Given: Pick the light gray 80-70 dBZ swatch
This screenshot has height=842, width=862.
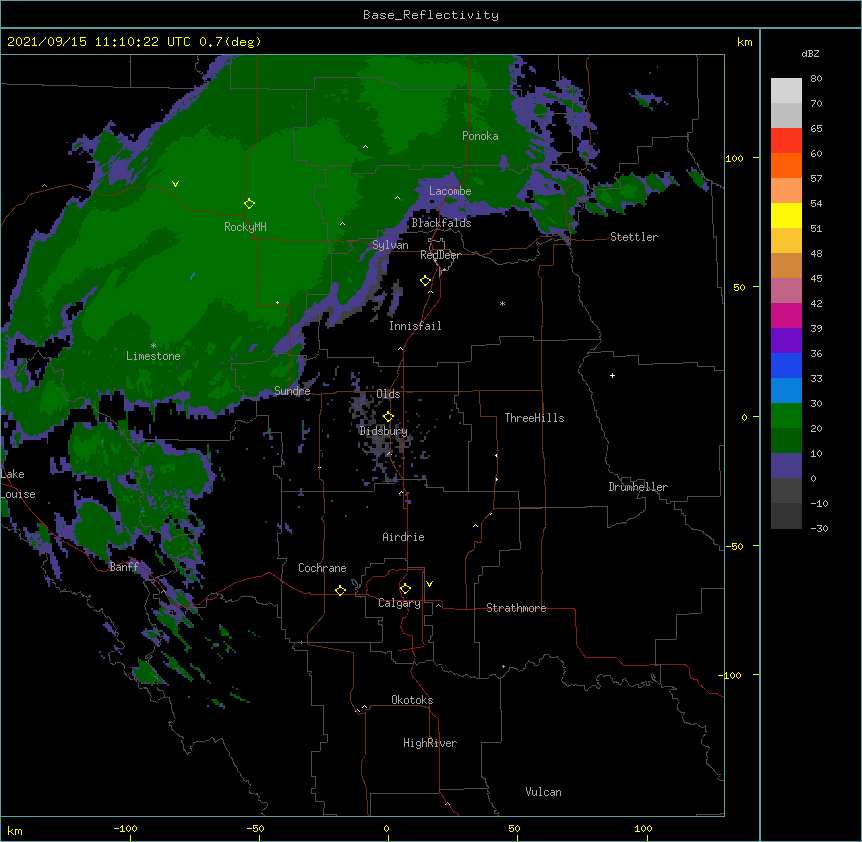Looking at the screenshot, I should tap(786, 91).
